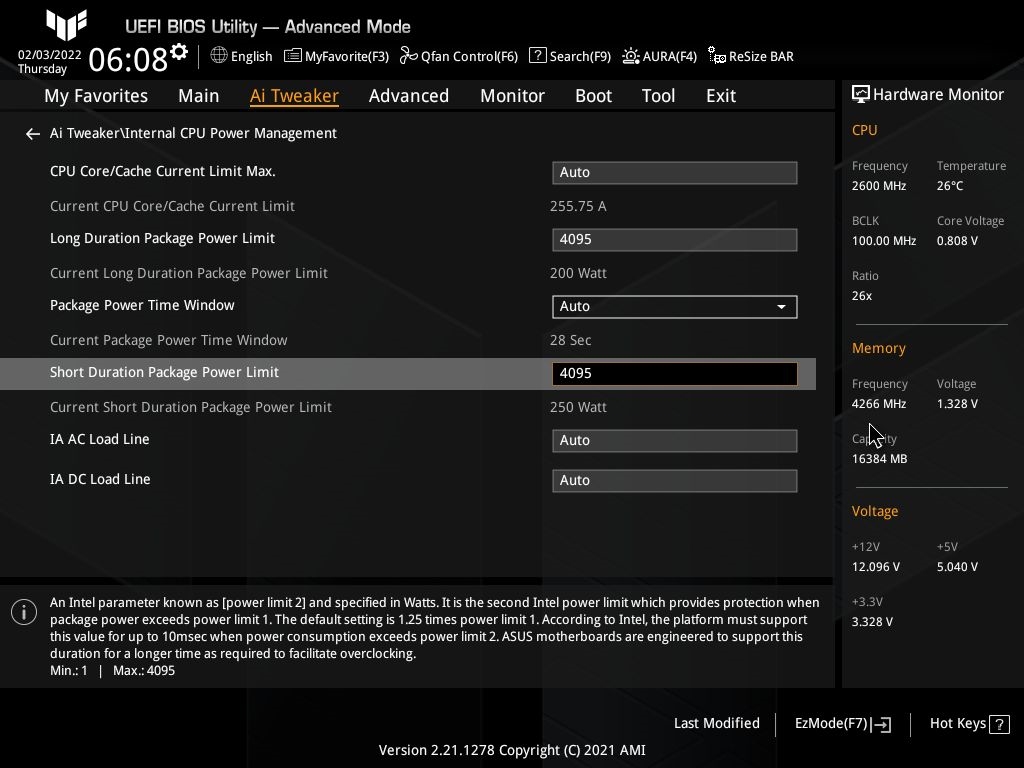Switch to the Boot tab
Viewport: 1024px width, 768px height.
pos(594,96)
